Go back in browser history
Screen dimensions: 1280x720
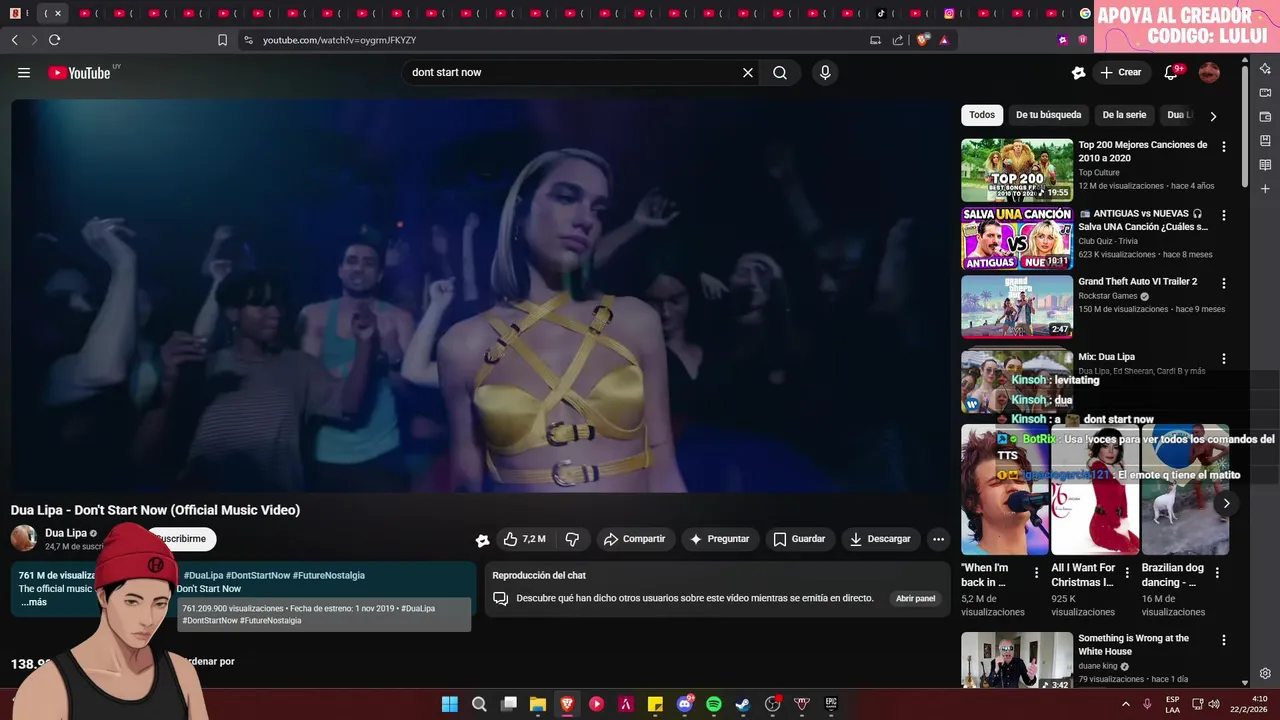pos(14,40)
